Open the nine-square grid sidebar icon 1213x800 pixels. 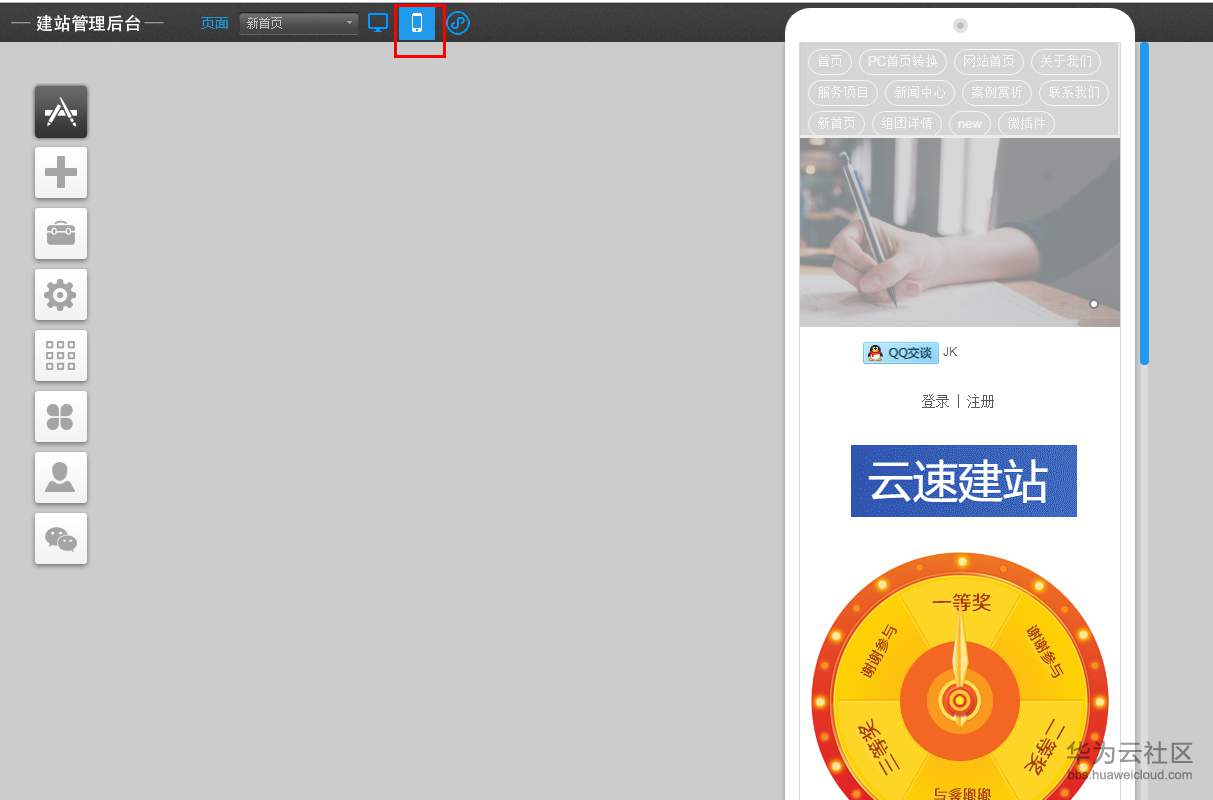pyautogui.click(x=61, y=356)
